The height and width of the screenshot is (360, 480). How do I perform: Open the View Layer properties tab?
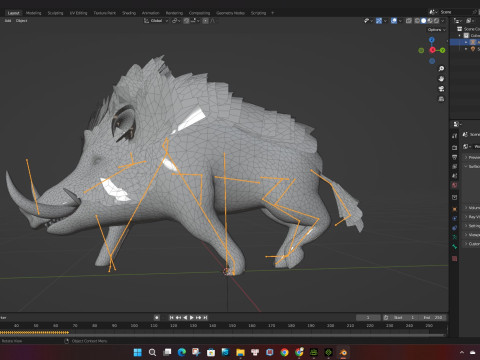click(x=454, y=166)
